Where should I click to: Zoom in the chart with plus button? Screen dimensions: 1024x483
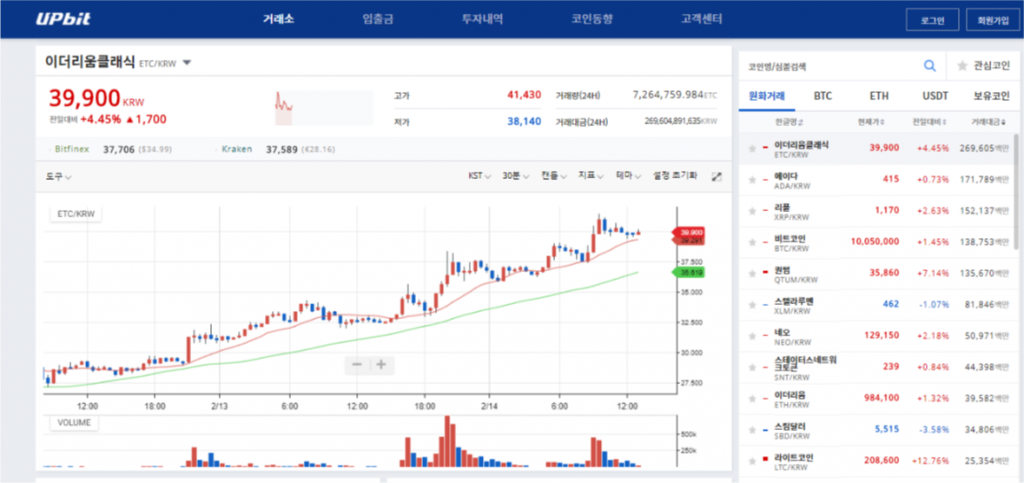point(381,365)
